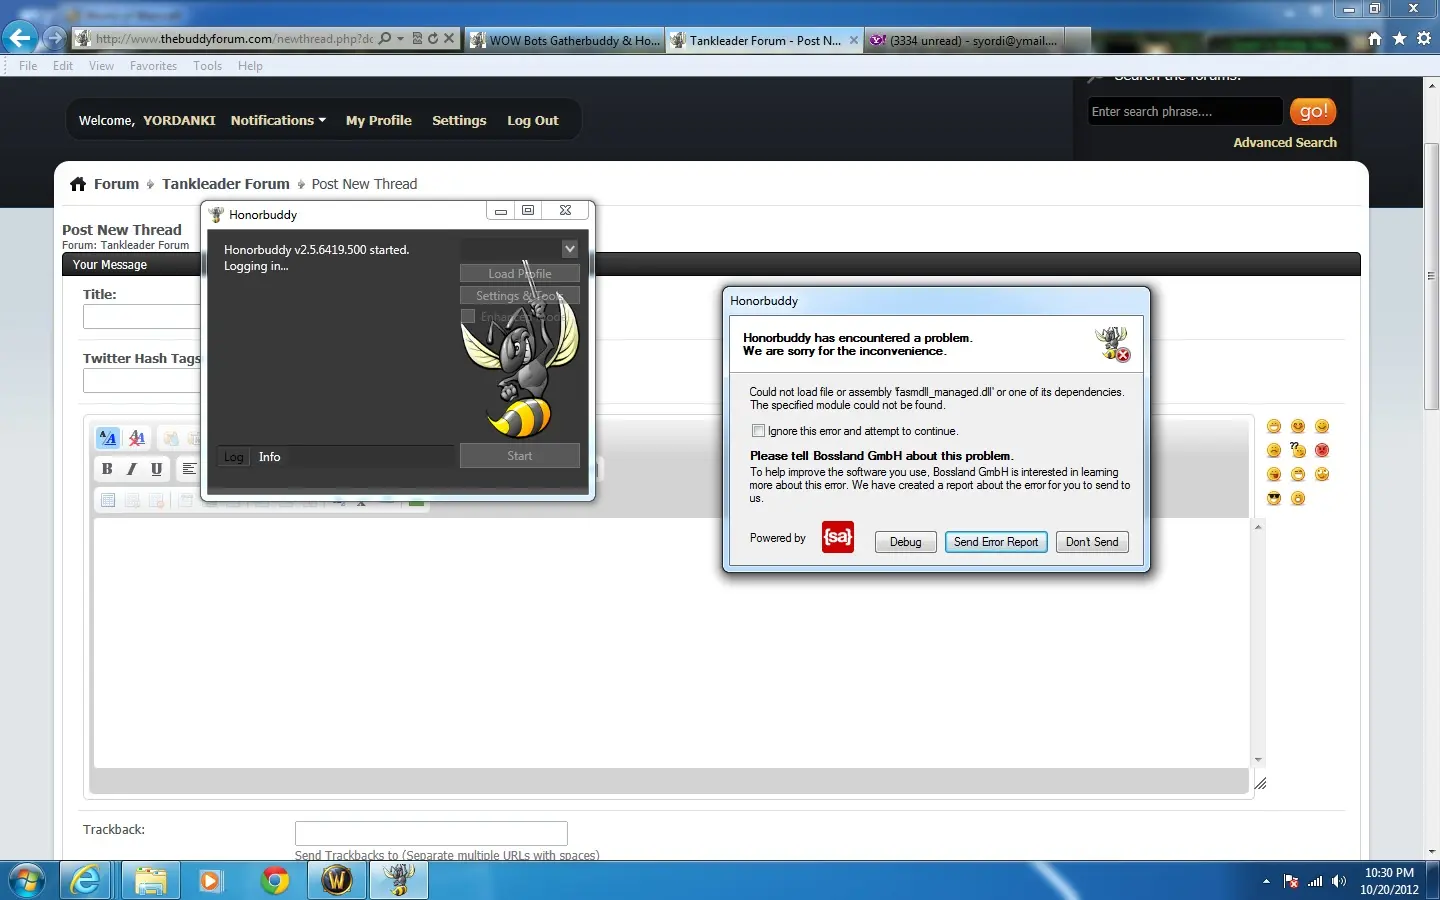Image resolution: width=1440 pixels, height=900 pixels.
Task: Open the View menu
Action: click(101, 66)
